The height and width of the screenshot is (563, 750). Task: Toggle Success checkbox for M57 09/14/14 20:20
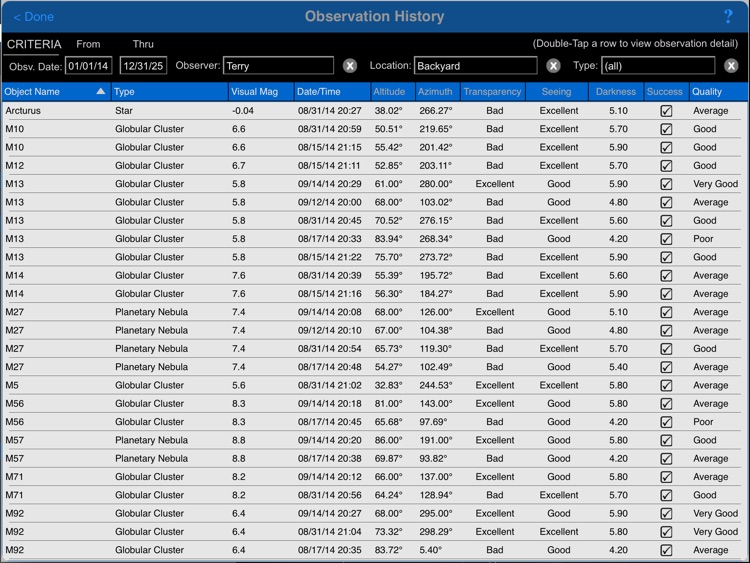coord(666,441)
